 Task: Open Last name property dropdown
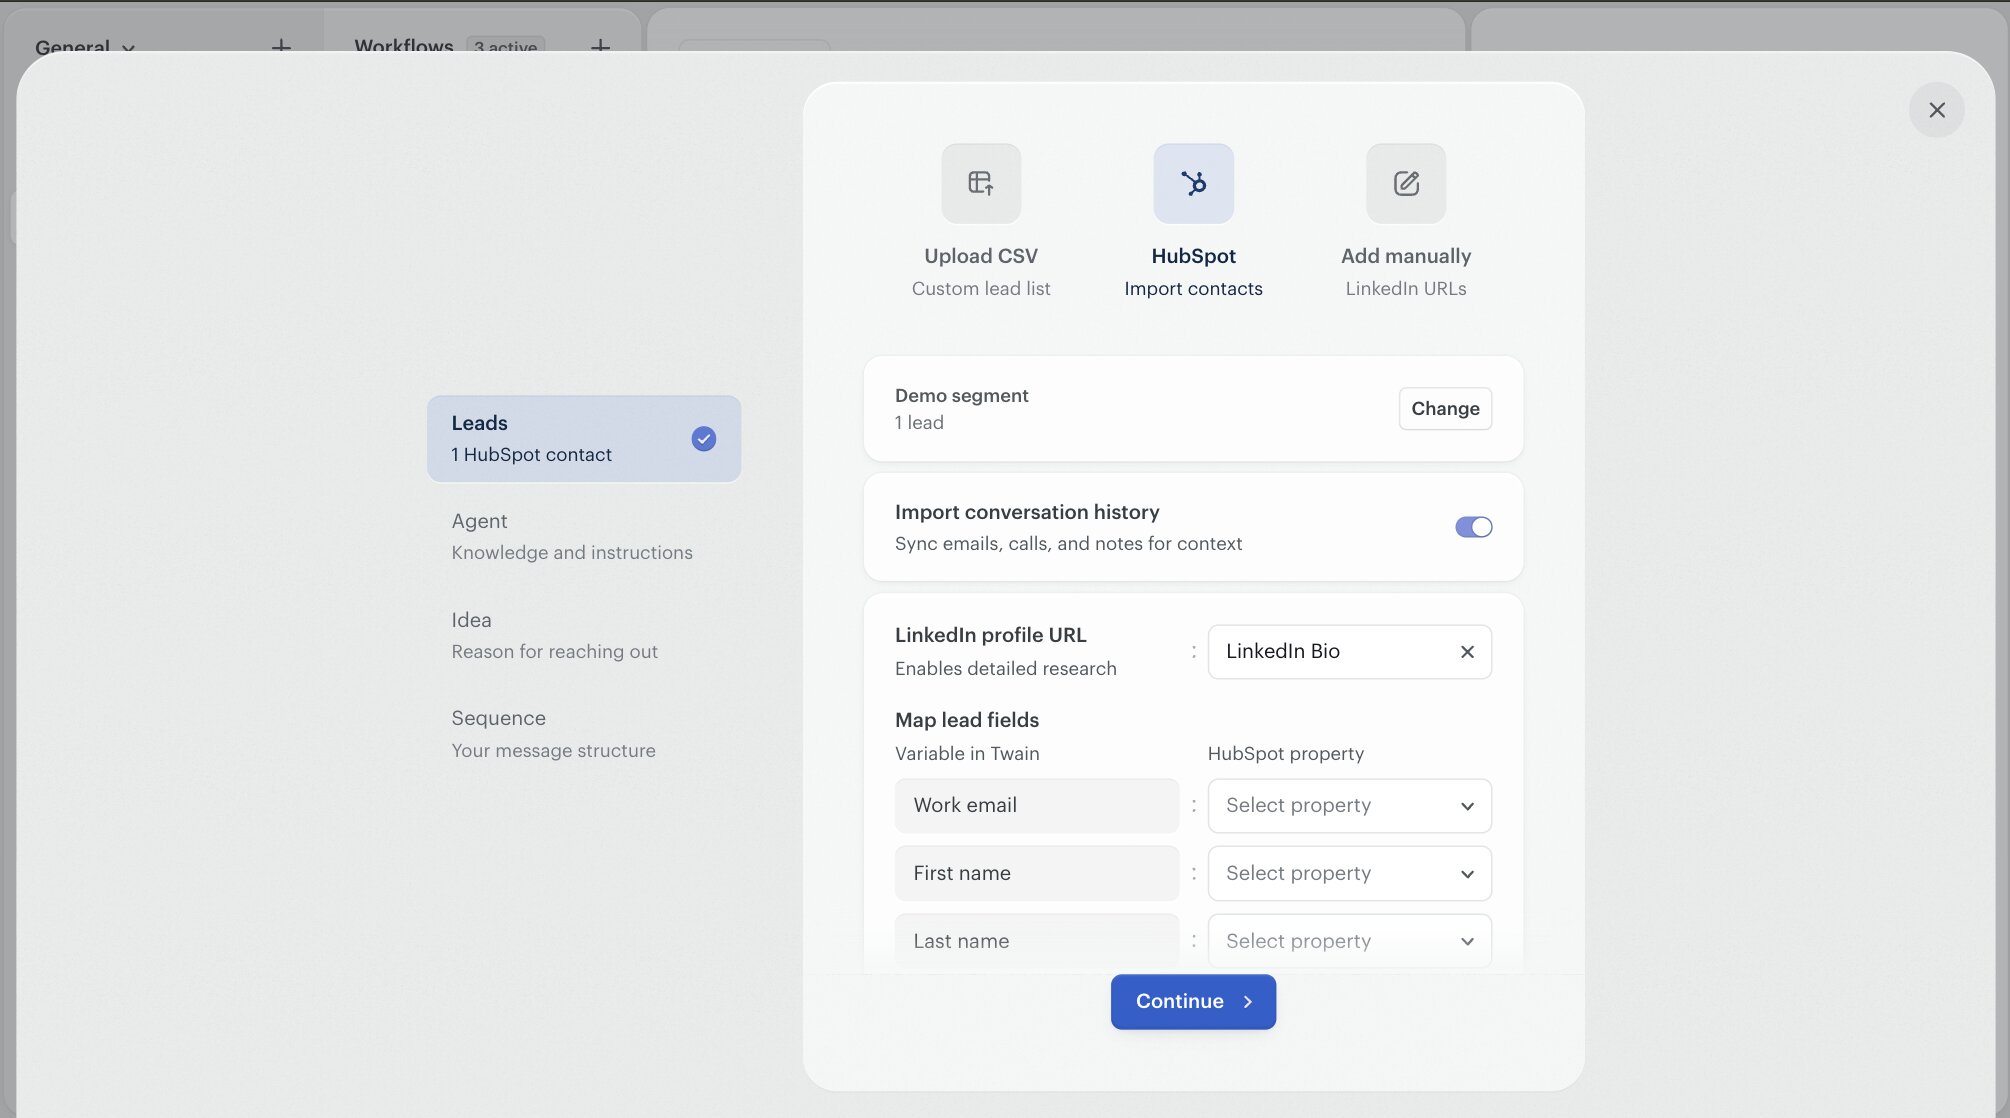click(x=1349, y=941)
